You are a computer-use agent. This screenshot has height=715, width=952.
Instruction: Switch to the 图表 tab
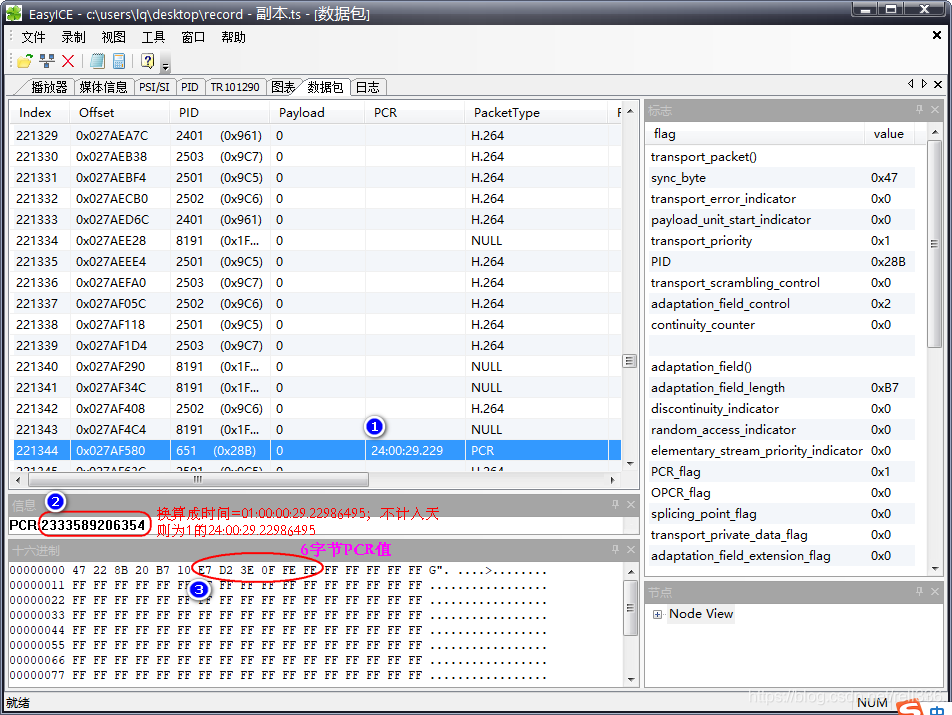(x=282, y=87)
